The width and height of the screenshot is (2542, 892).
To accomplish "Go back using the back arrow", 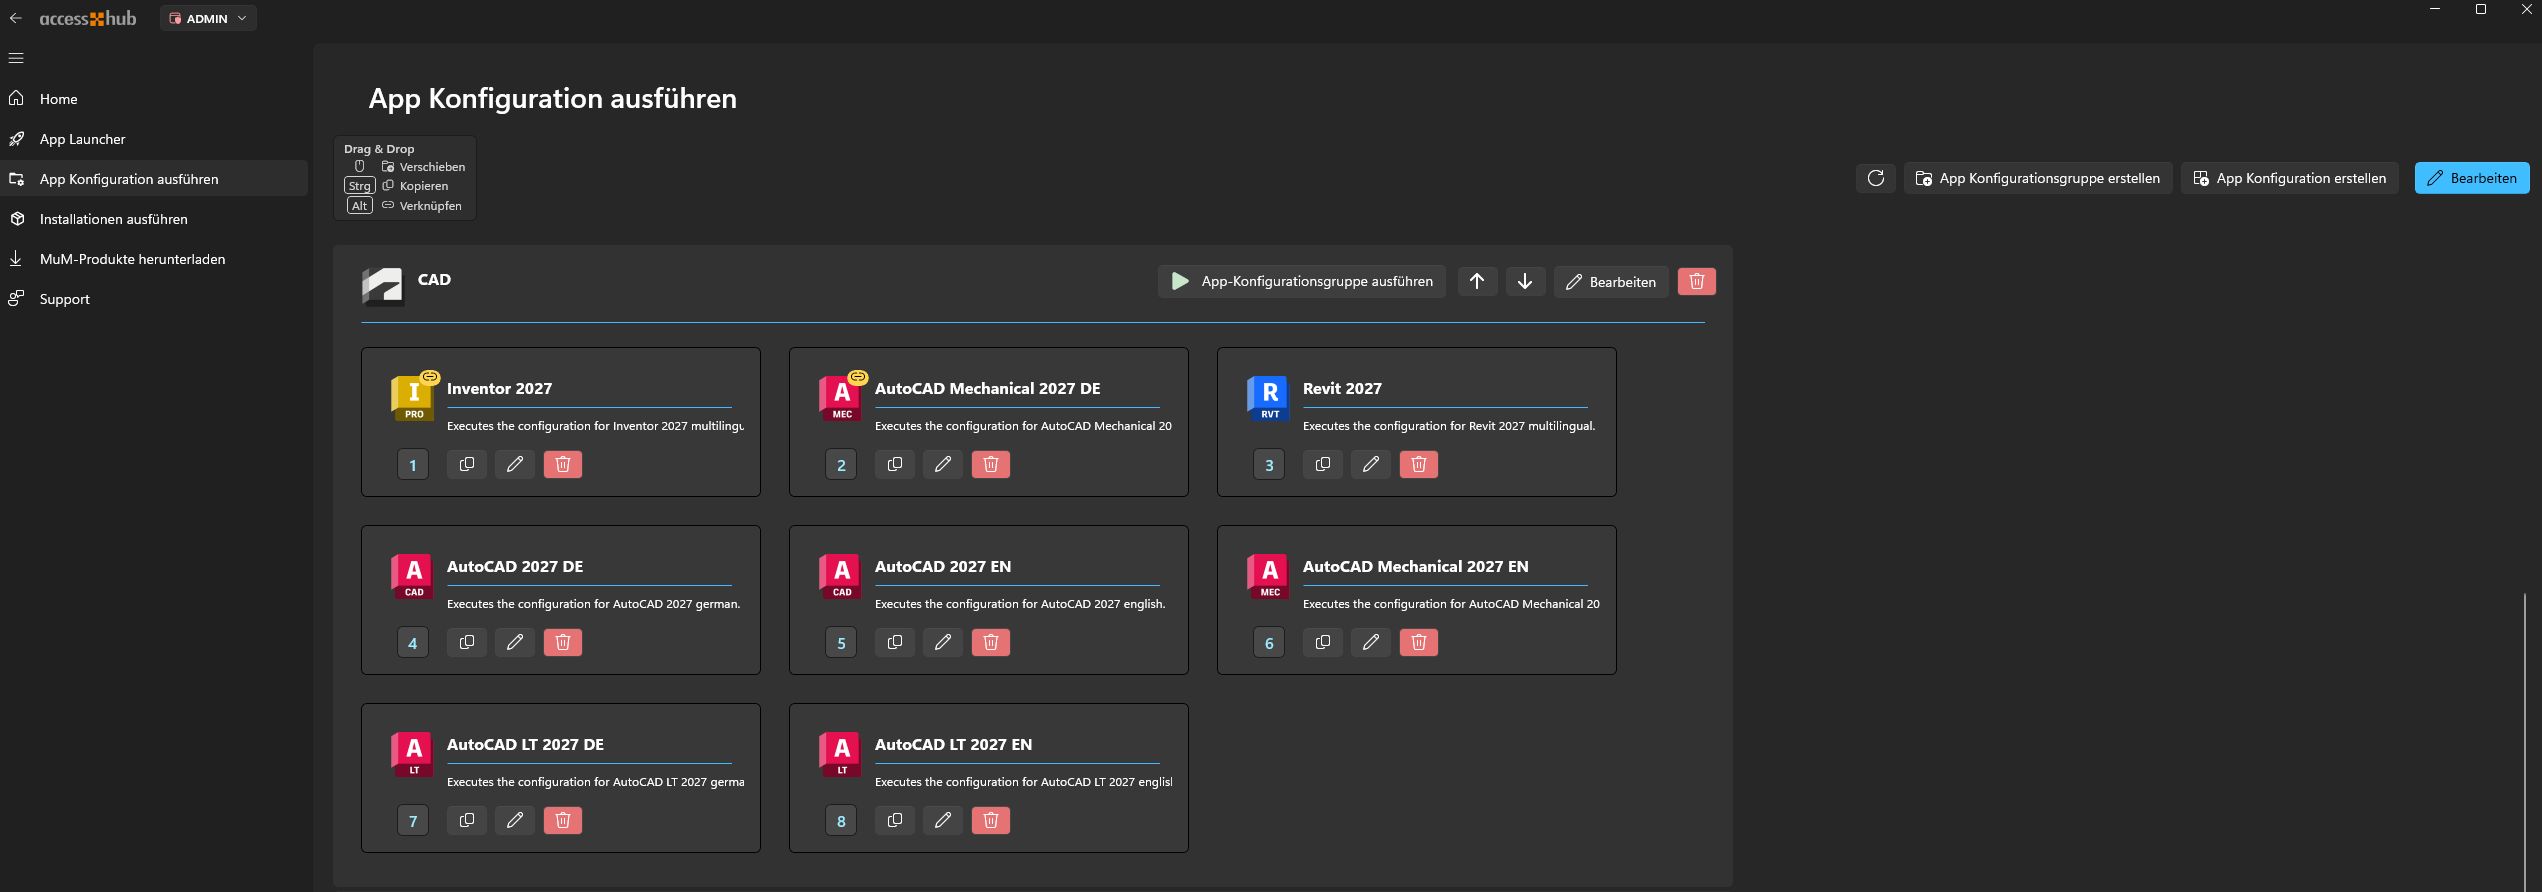I will [16, 18].
